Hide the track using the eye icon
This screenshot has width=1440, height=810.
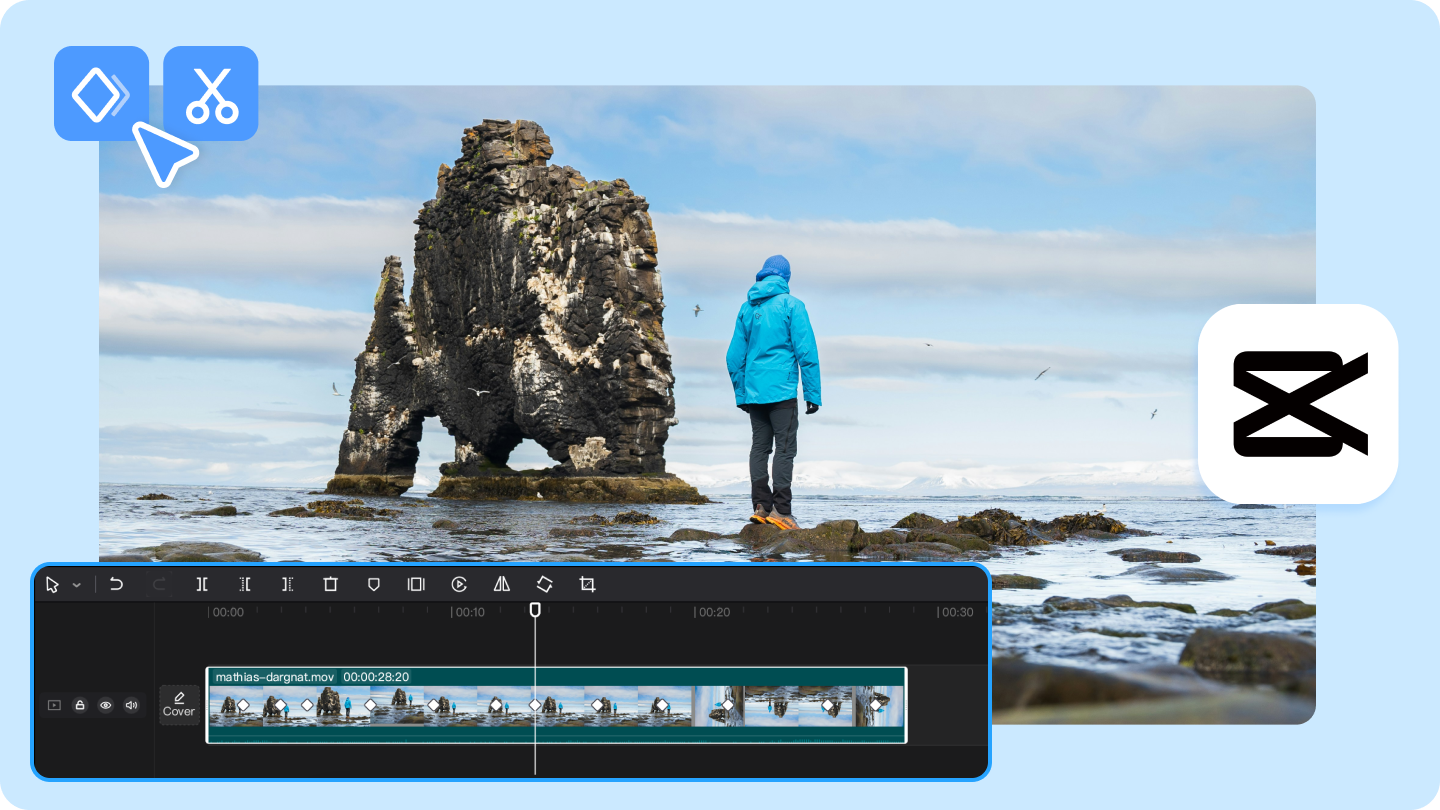(x=105, y=705)
